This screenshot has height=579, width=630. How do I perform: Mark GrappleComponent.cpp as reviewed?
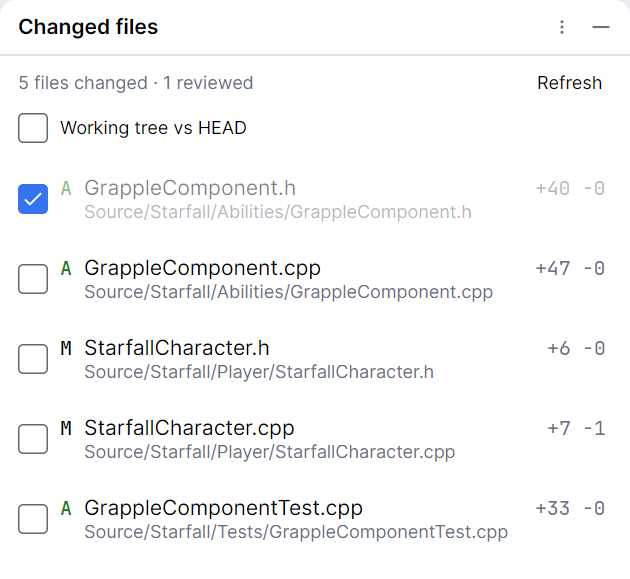(33, 279)
